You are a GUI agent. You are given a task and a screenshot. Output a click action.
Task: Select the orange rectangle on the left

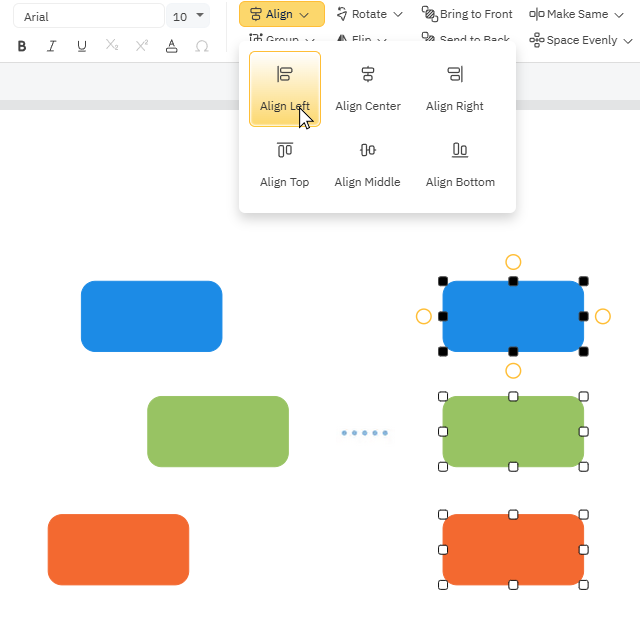pyautogui.click(x=118, y=549)
